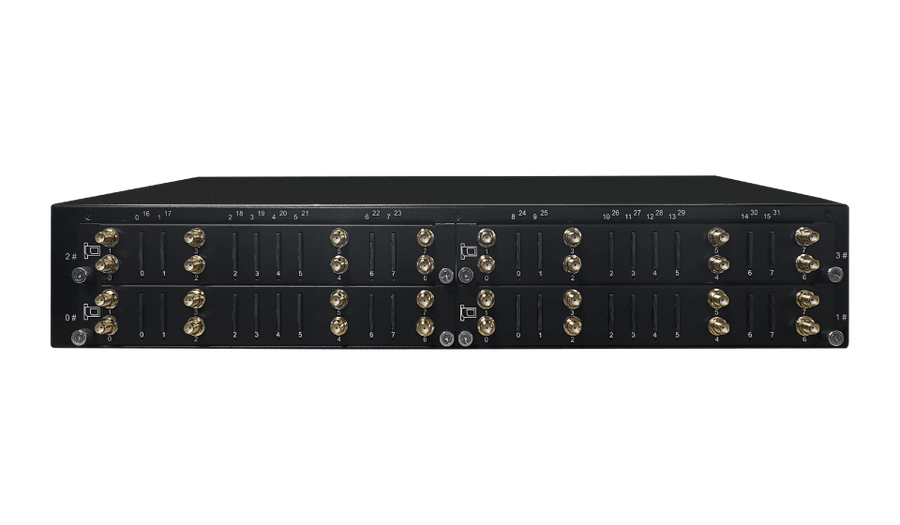Click the left thumbscrew of module 1#
Screen dimensions: 900x525
(466, 339)
